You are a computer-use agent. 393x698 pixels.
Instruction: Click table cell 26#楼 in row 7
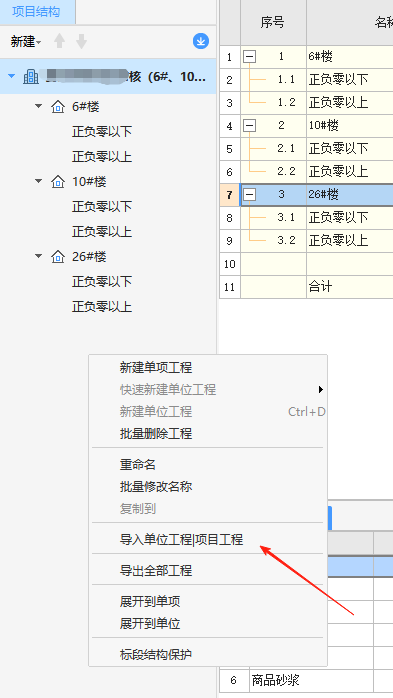(x=349, y=195)
